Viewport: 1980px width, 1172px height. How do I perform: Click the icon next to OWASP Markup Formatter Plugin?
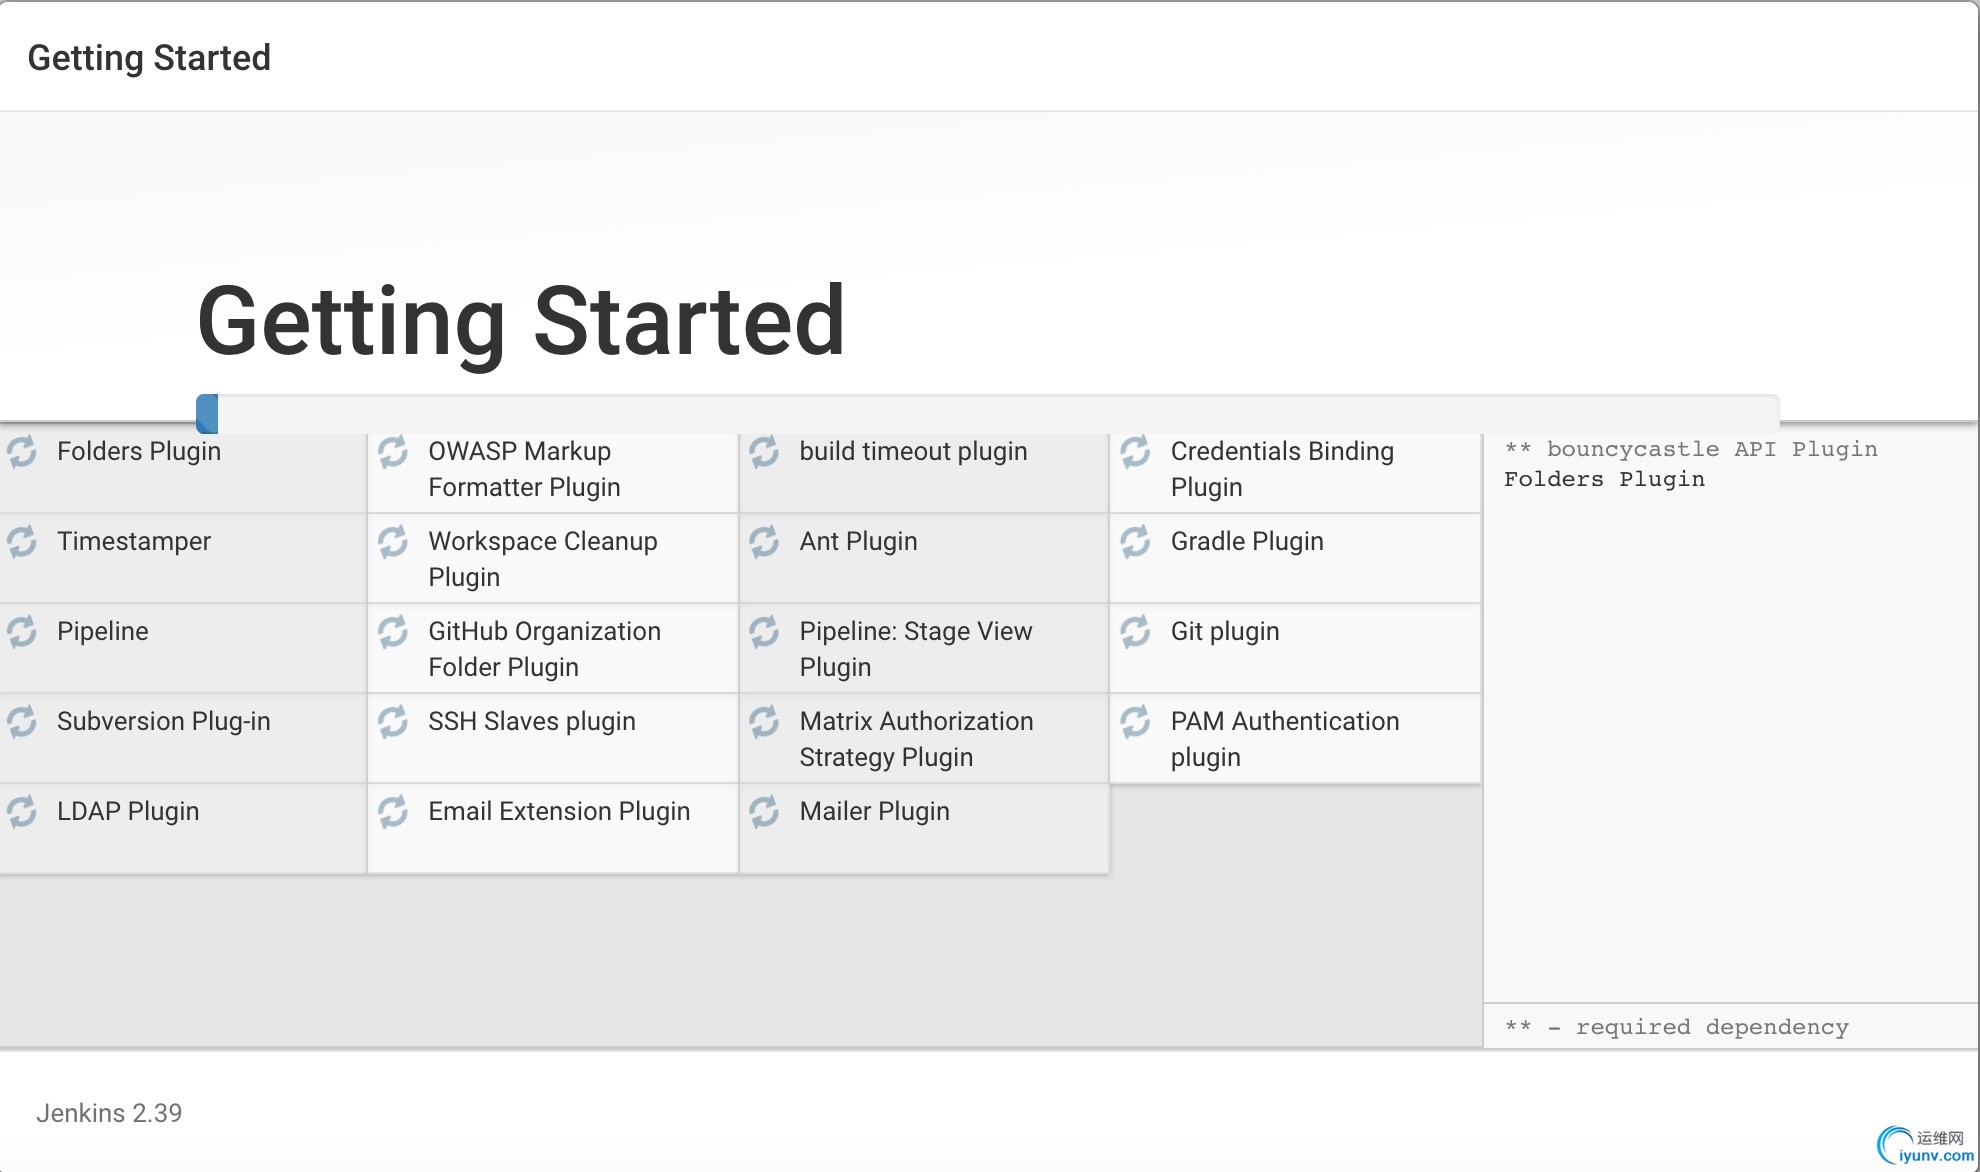(x=393, y=451)
